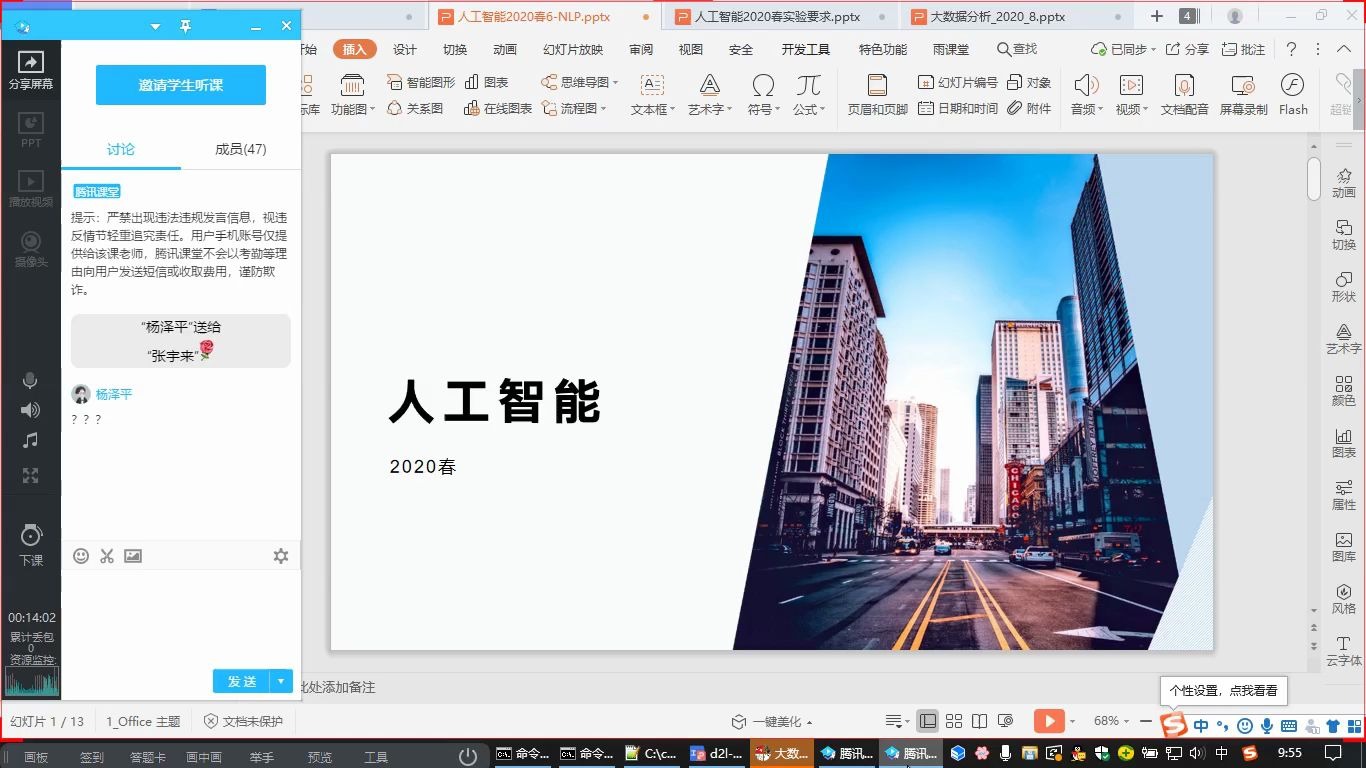Click the fullscreen expand icon in classroom sidebar
Viewport: 1366px width, 768px height.
pyautogui.click(x=31, y=475)
